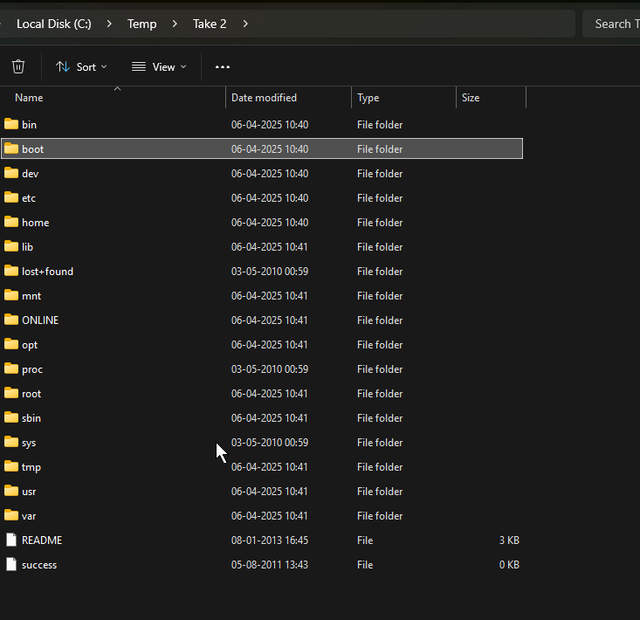Click the home folder name

tap(36, 222)
